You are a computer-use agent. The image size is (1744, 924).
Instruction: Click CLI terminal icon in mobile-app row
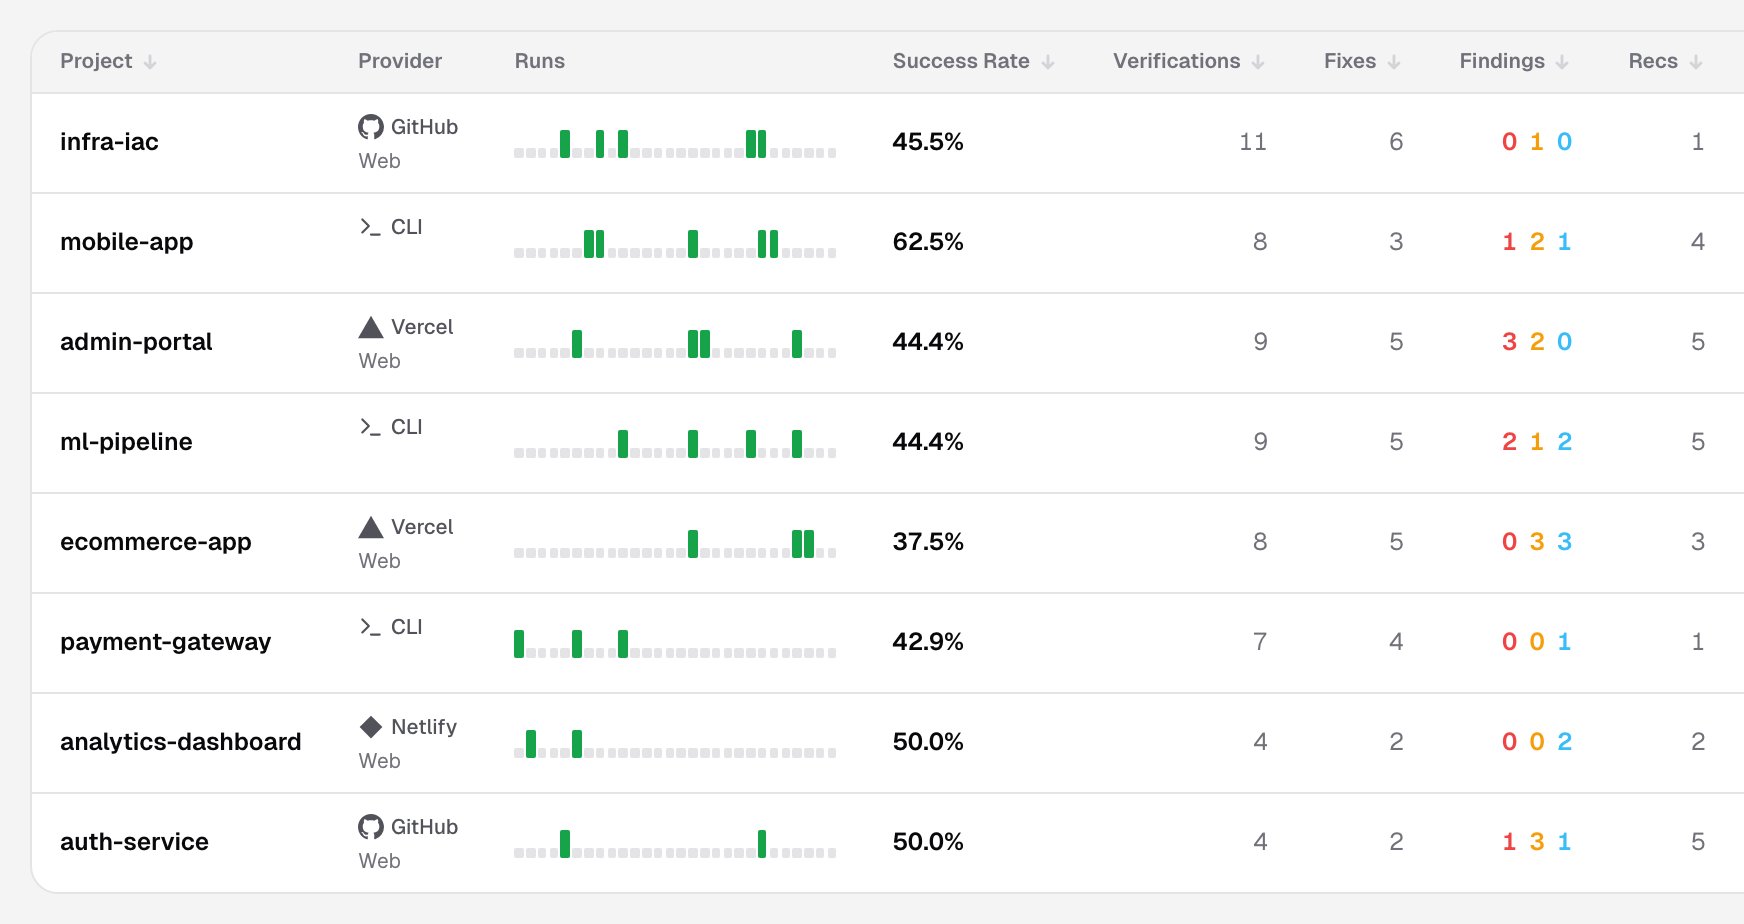pyautogui.click(x=371, y=227)
